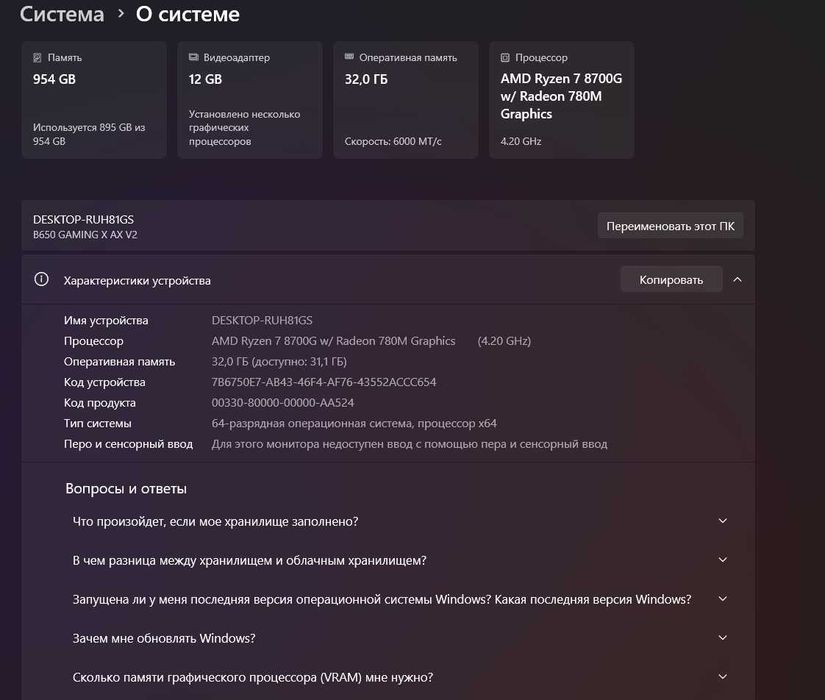Click Переименовать этот ПК button

tap(670, 226)
